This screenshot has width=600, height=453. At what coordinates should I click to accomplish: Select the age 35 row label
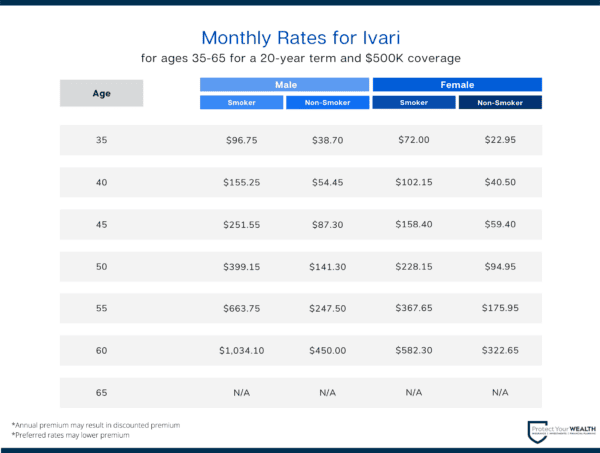pos(101,140)
